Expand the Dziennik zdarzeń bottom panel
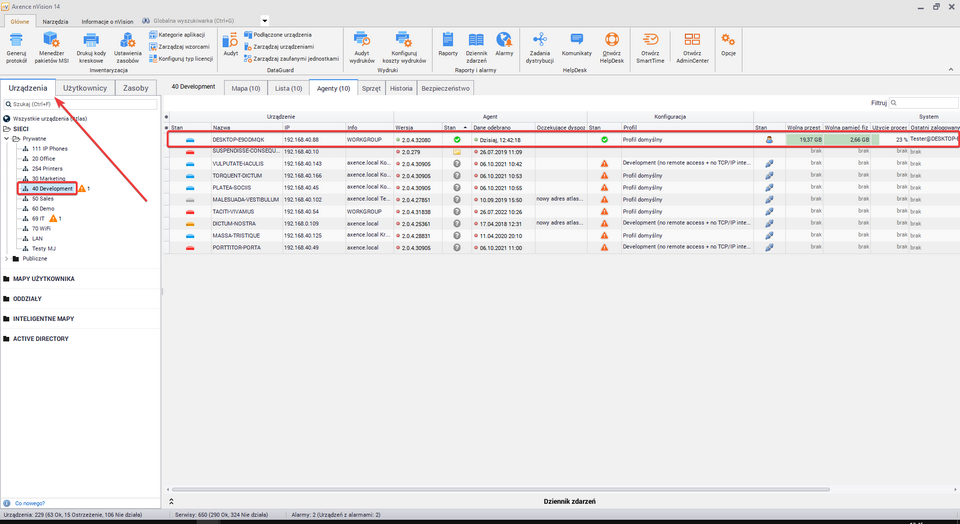 click(170, 500)
